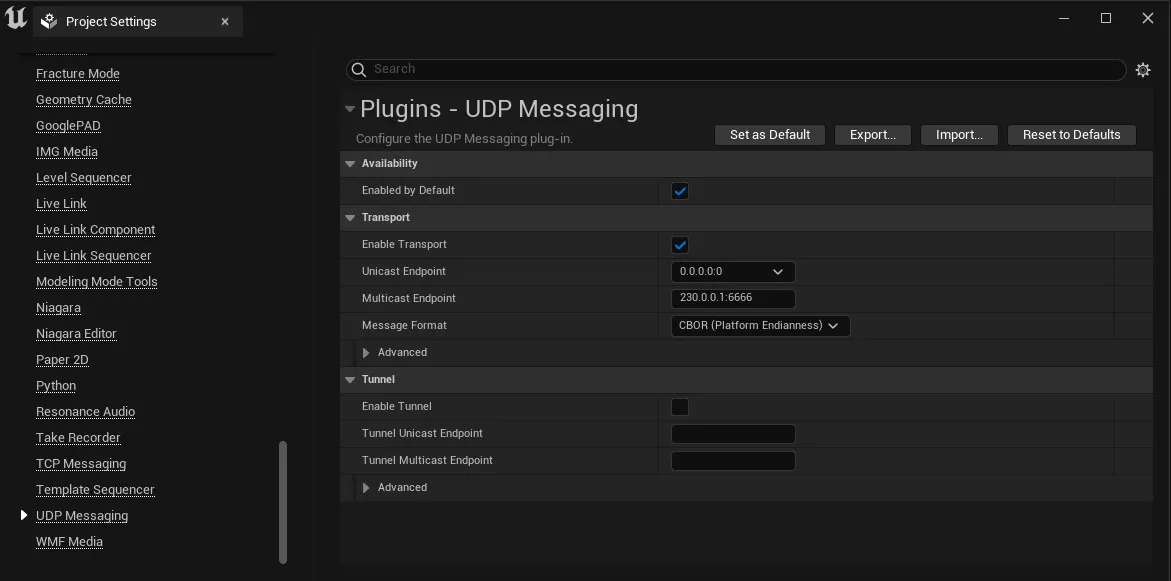Collapse the Tunnel section
1171x581 pixels.
350,379
